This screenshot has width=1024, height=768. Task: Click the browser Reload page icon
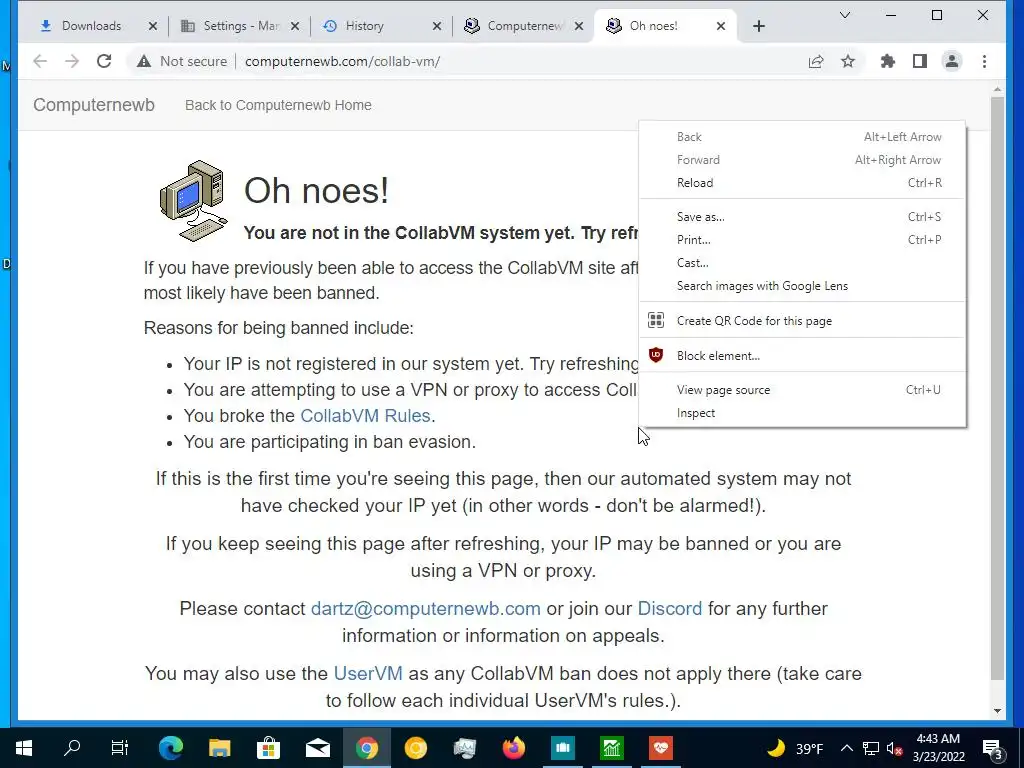click(x=104, y=61)
